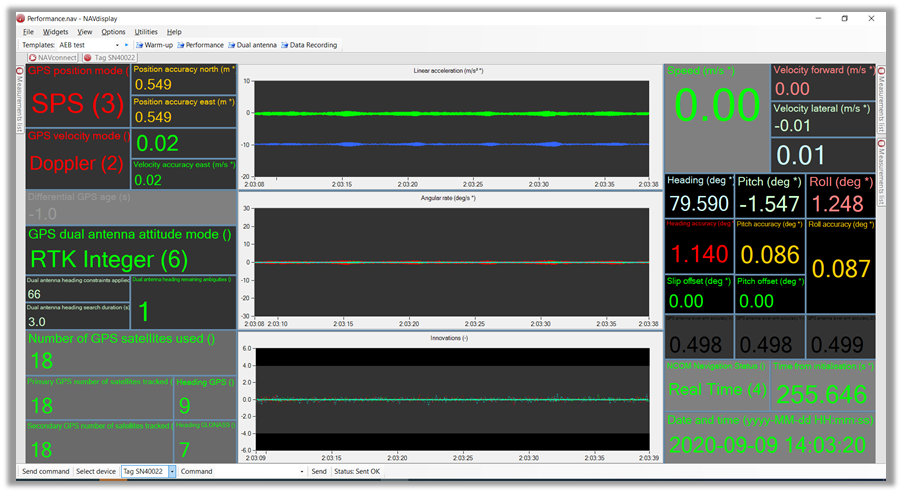902x493 pixels.
Task: Open the Help menu
Action: point(174,32)
